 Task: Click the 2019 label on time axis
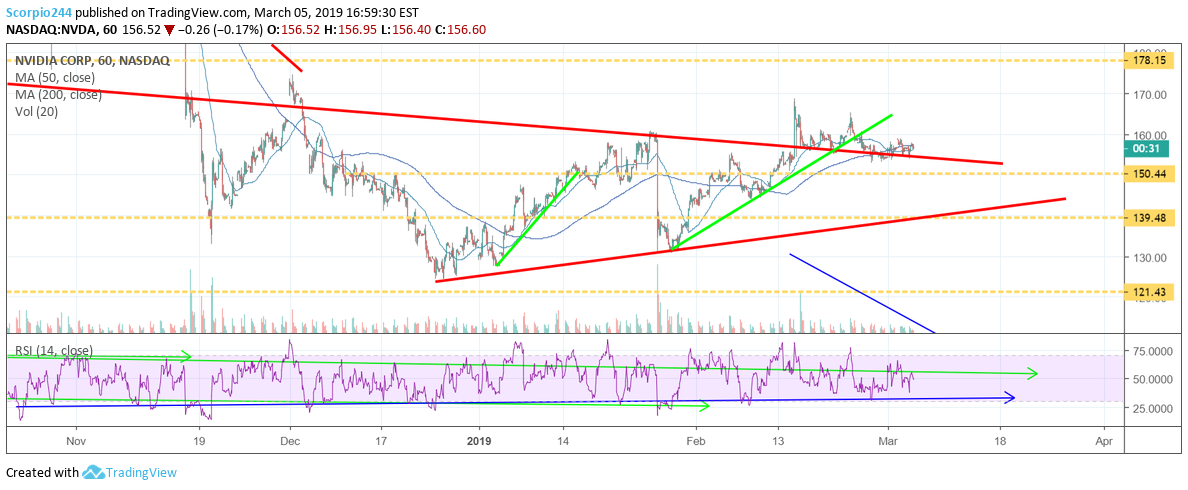point(478,439)
